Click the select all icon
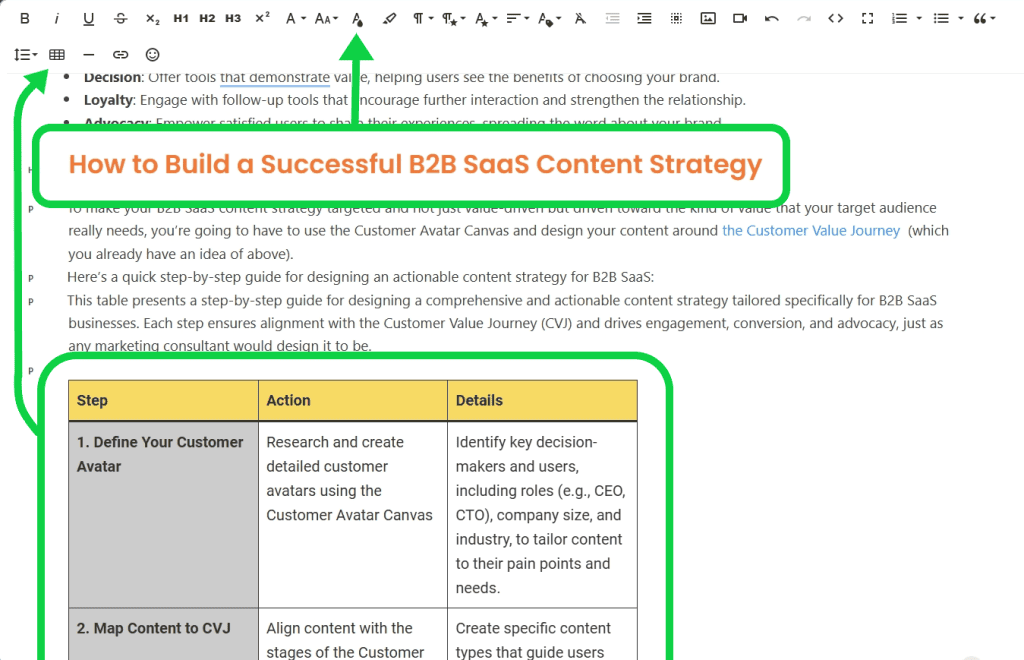The width and height of the screenshot is (1024, 660). click(676, 18)
